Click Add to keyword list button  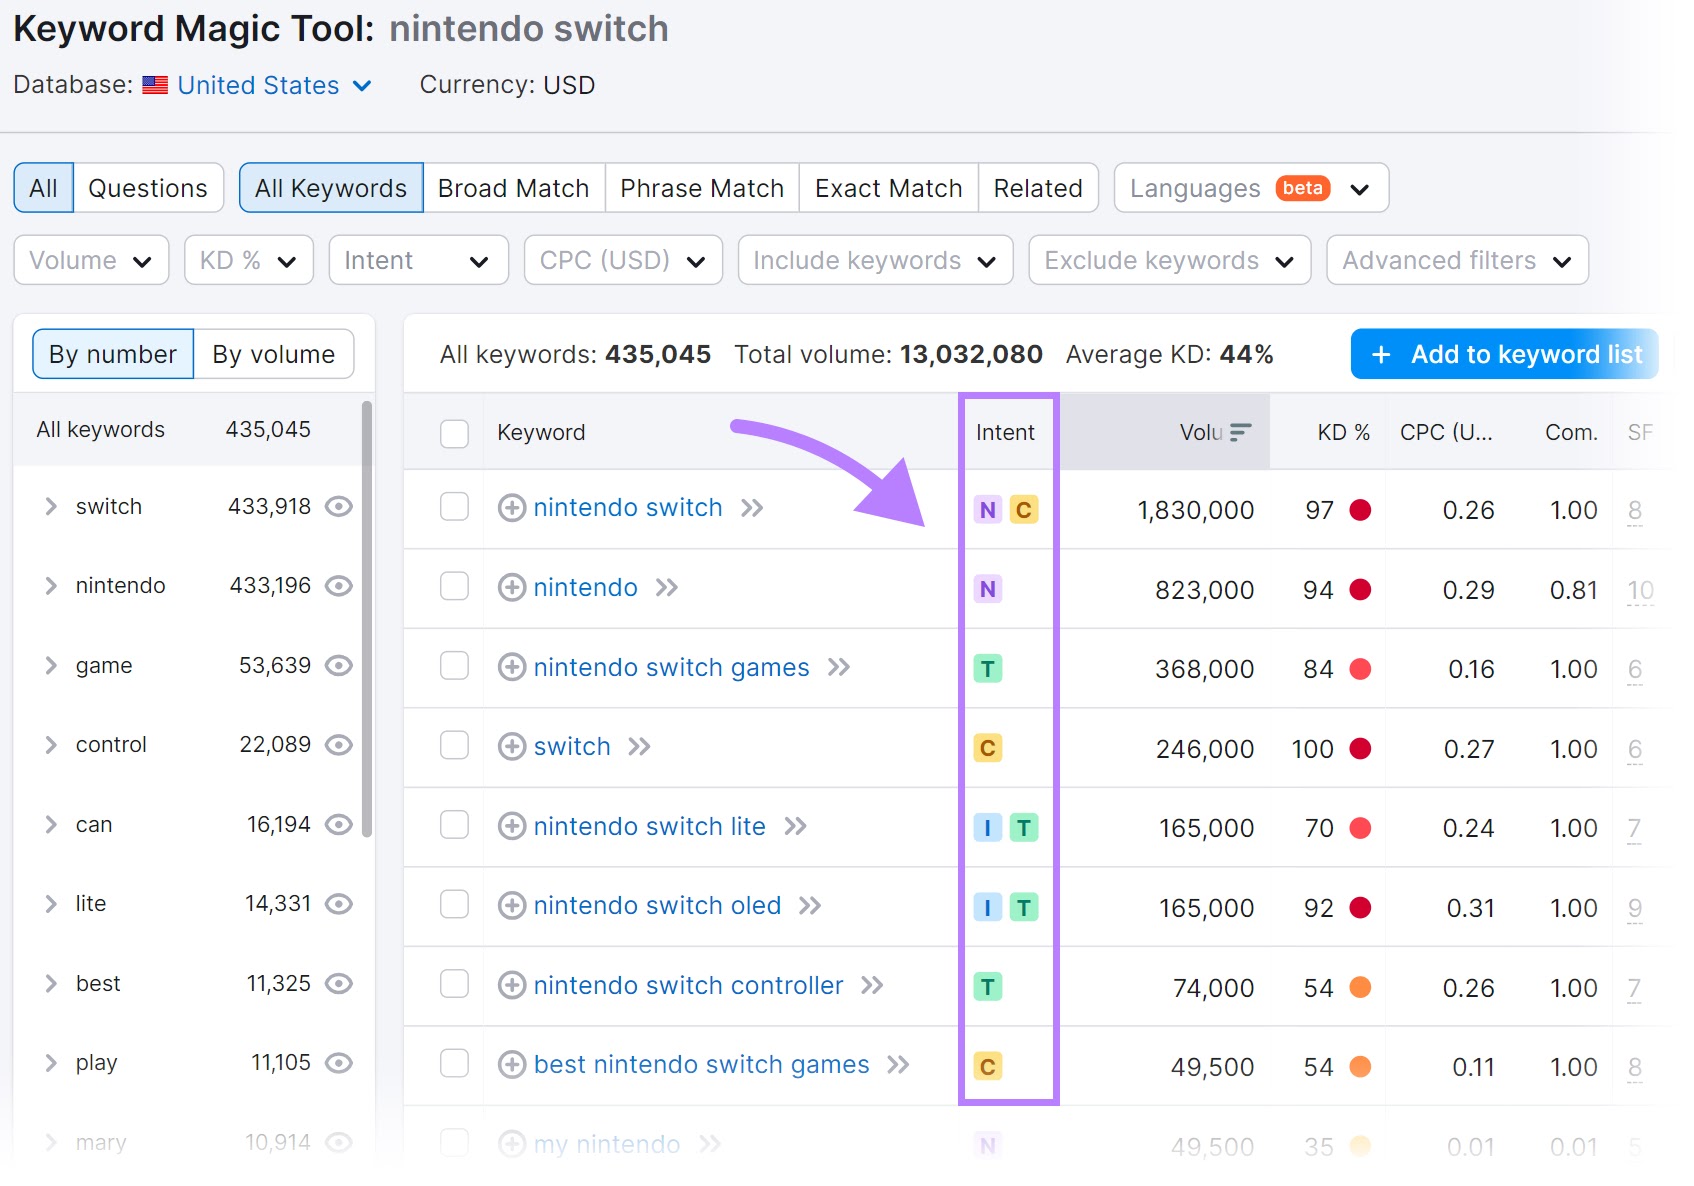pos(1505,355)
